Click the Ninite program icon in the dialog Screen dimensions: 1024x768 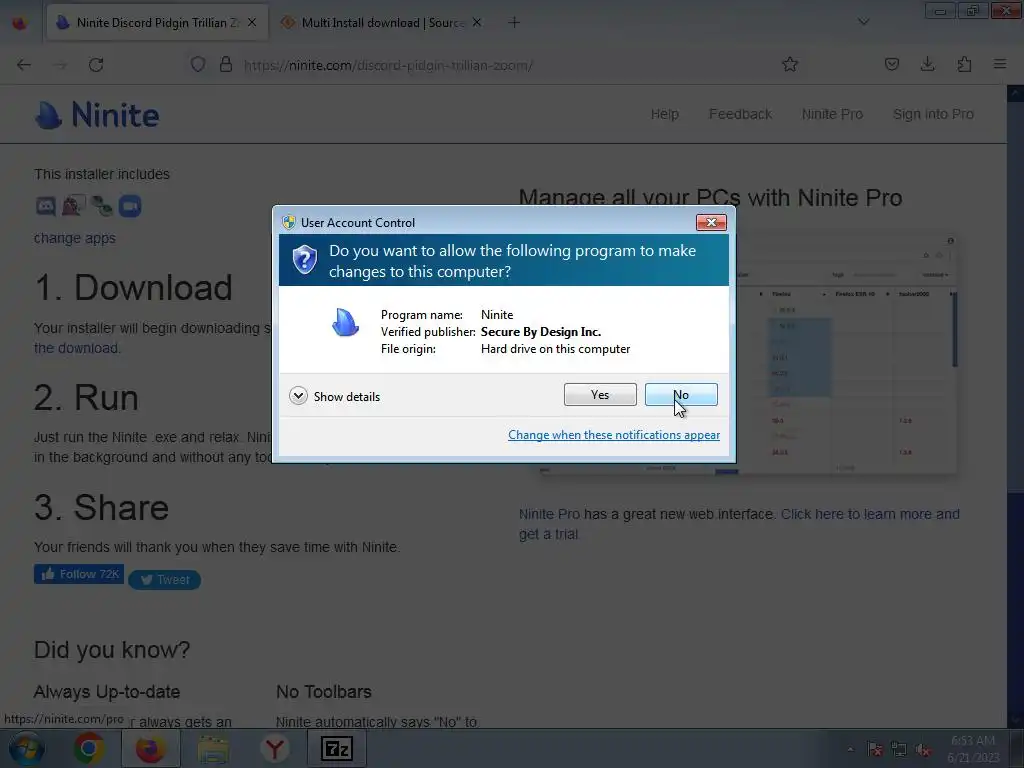[x=345, y=323]
